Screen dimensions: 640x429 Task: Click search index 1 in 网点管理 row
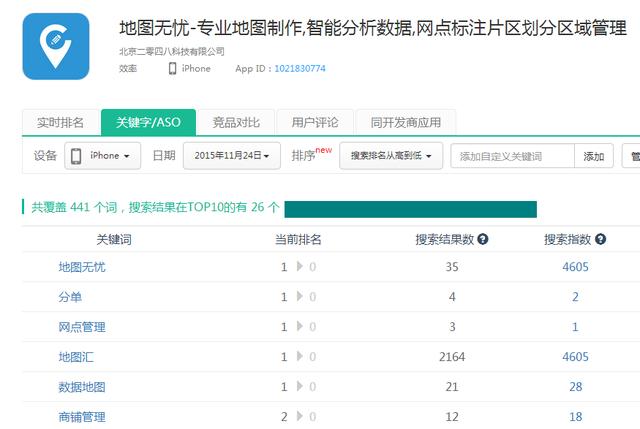[576, 327]
